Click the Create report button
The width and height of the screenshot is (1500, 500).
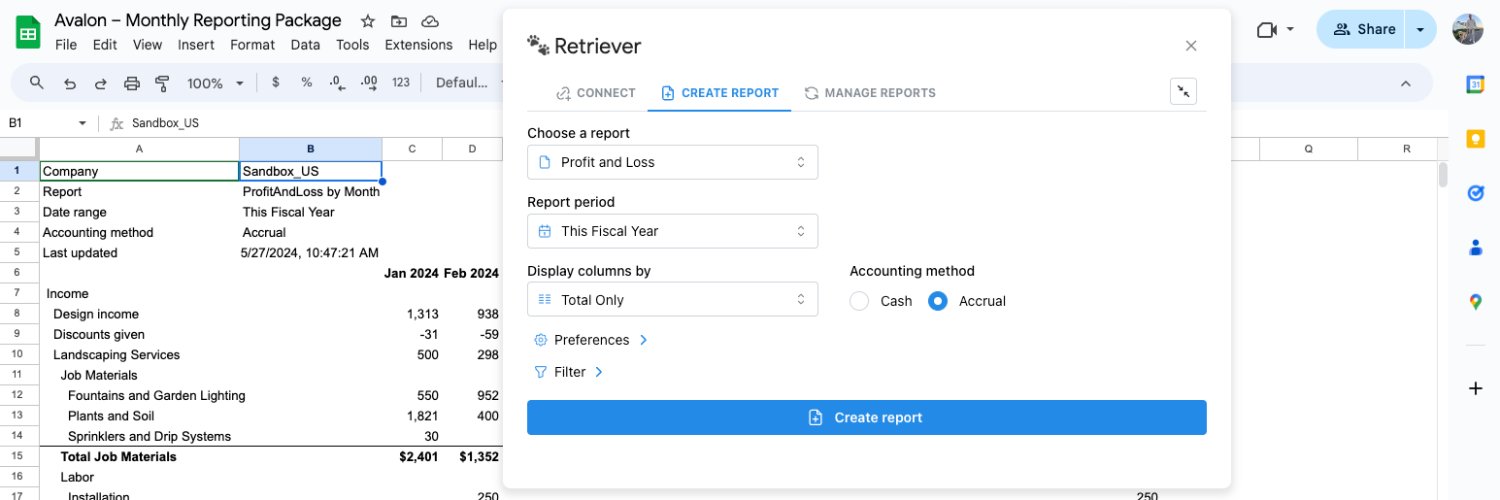(x=867, y=418)
